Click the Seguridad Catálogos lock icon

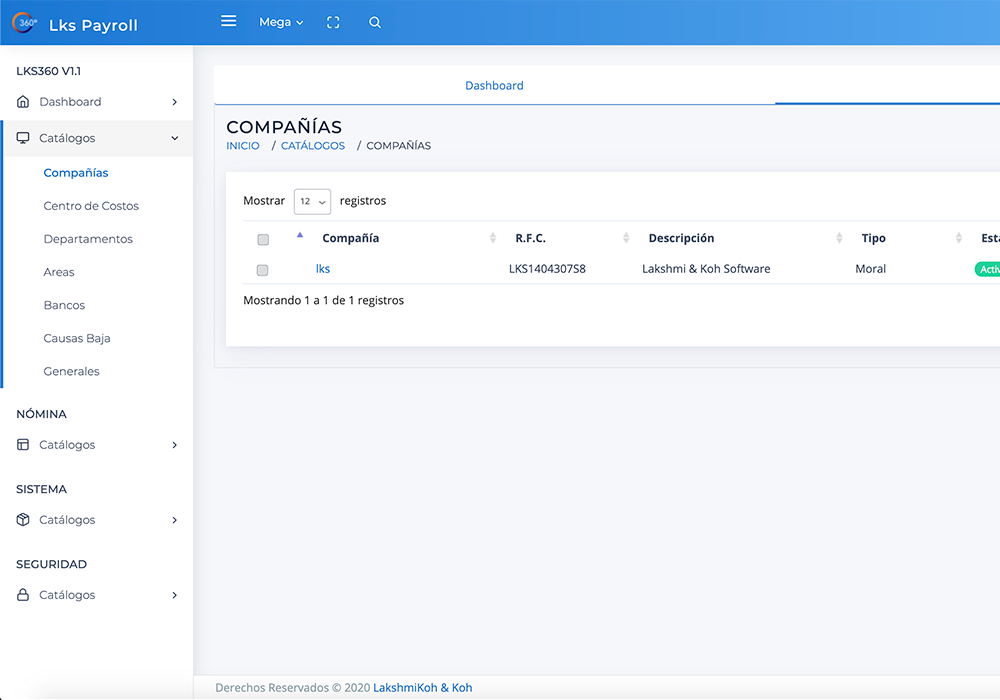[23, 595]
